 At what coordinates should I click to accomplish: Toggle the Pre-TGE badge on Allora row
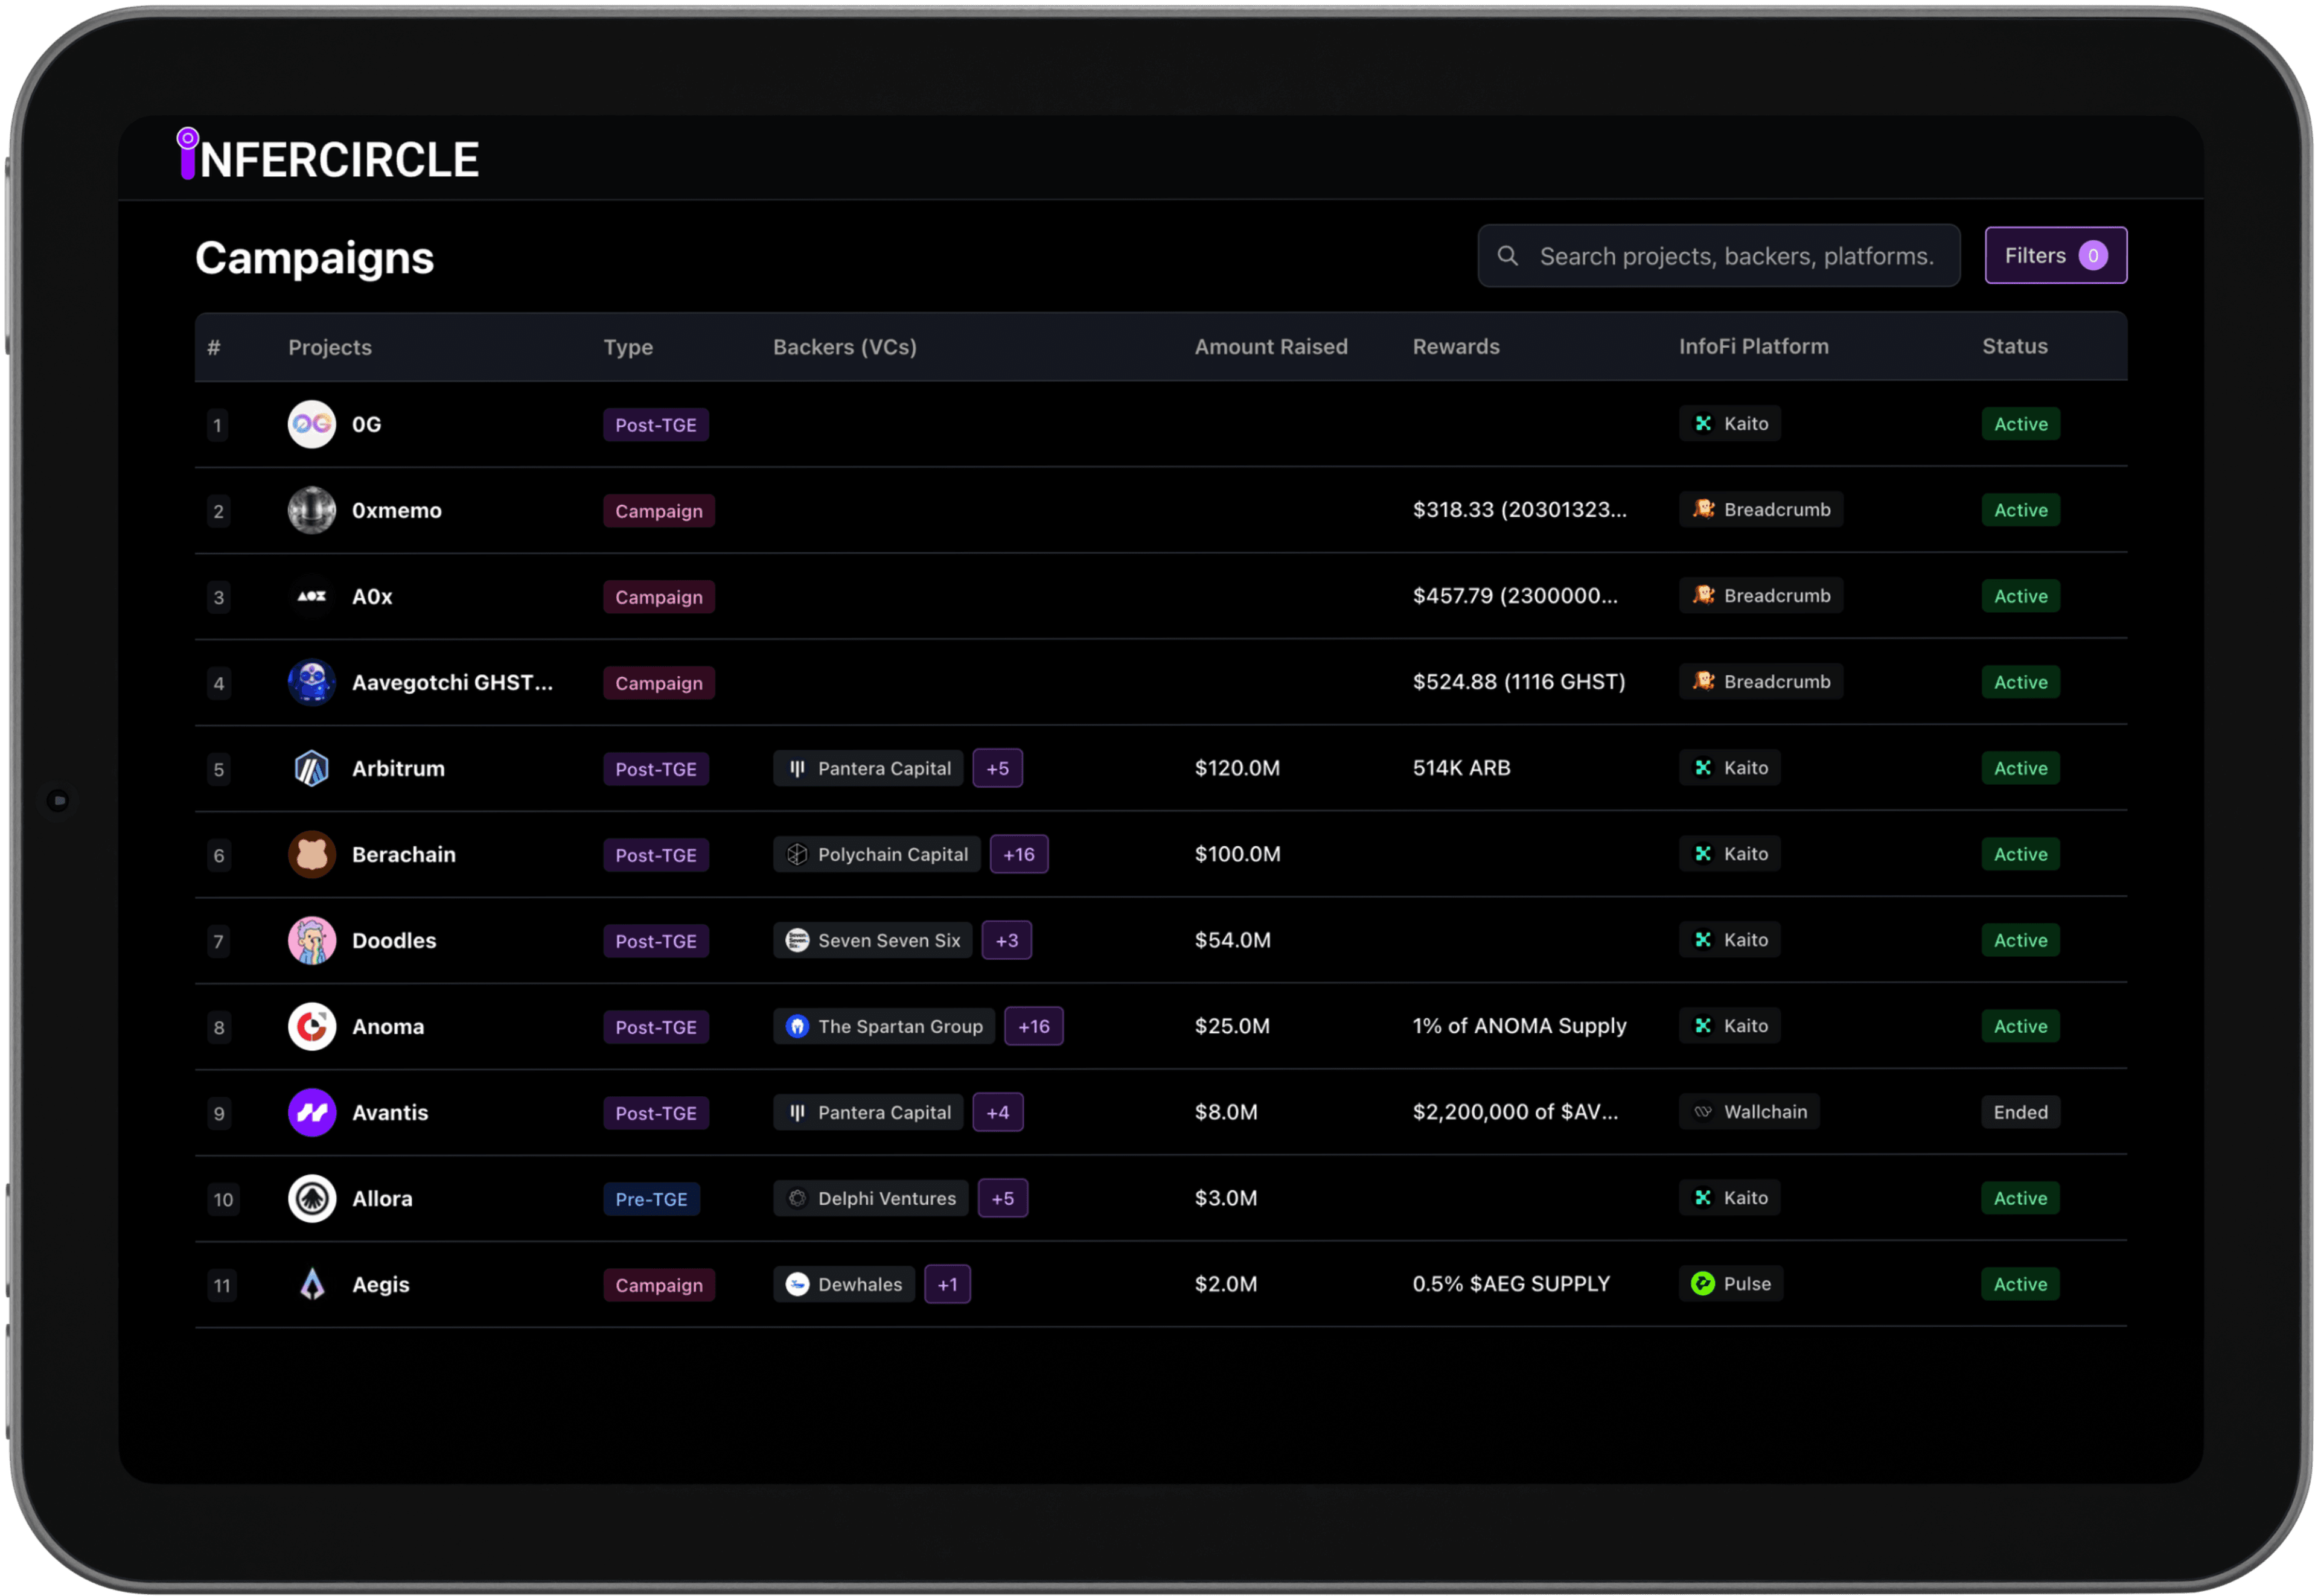(x=651, y=1198)
